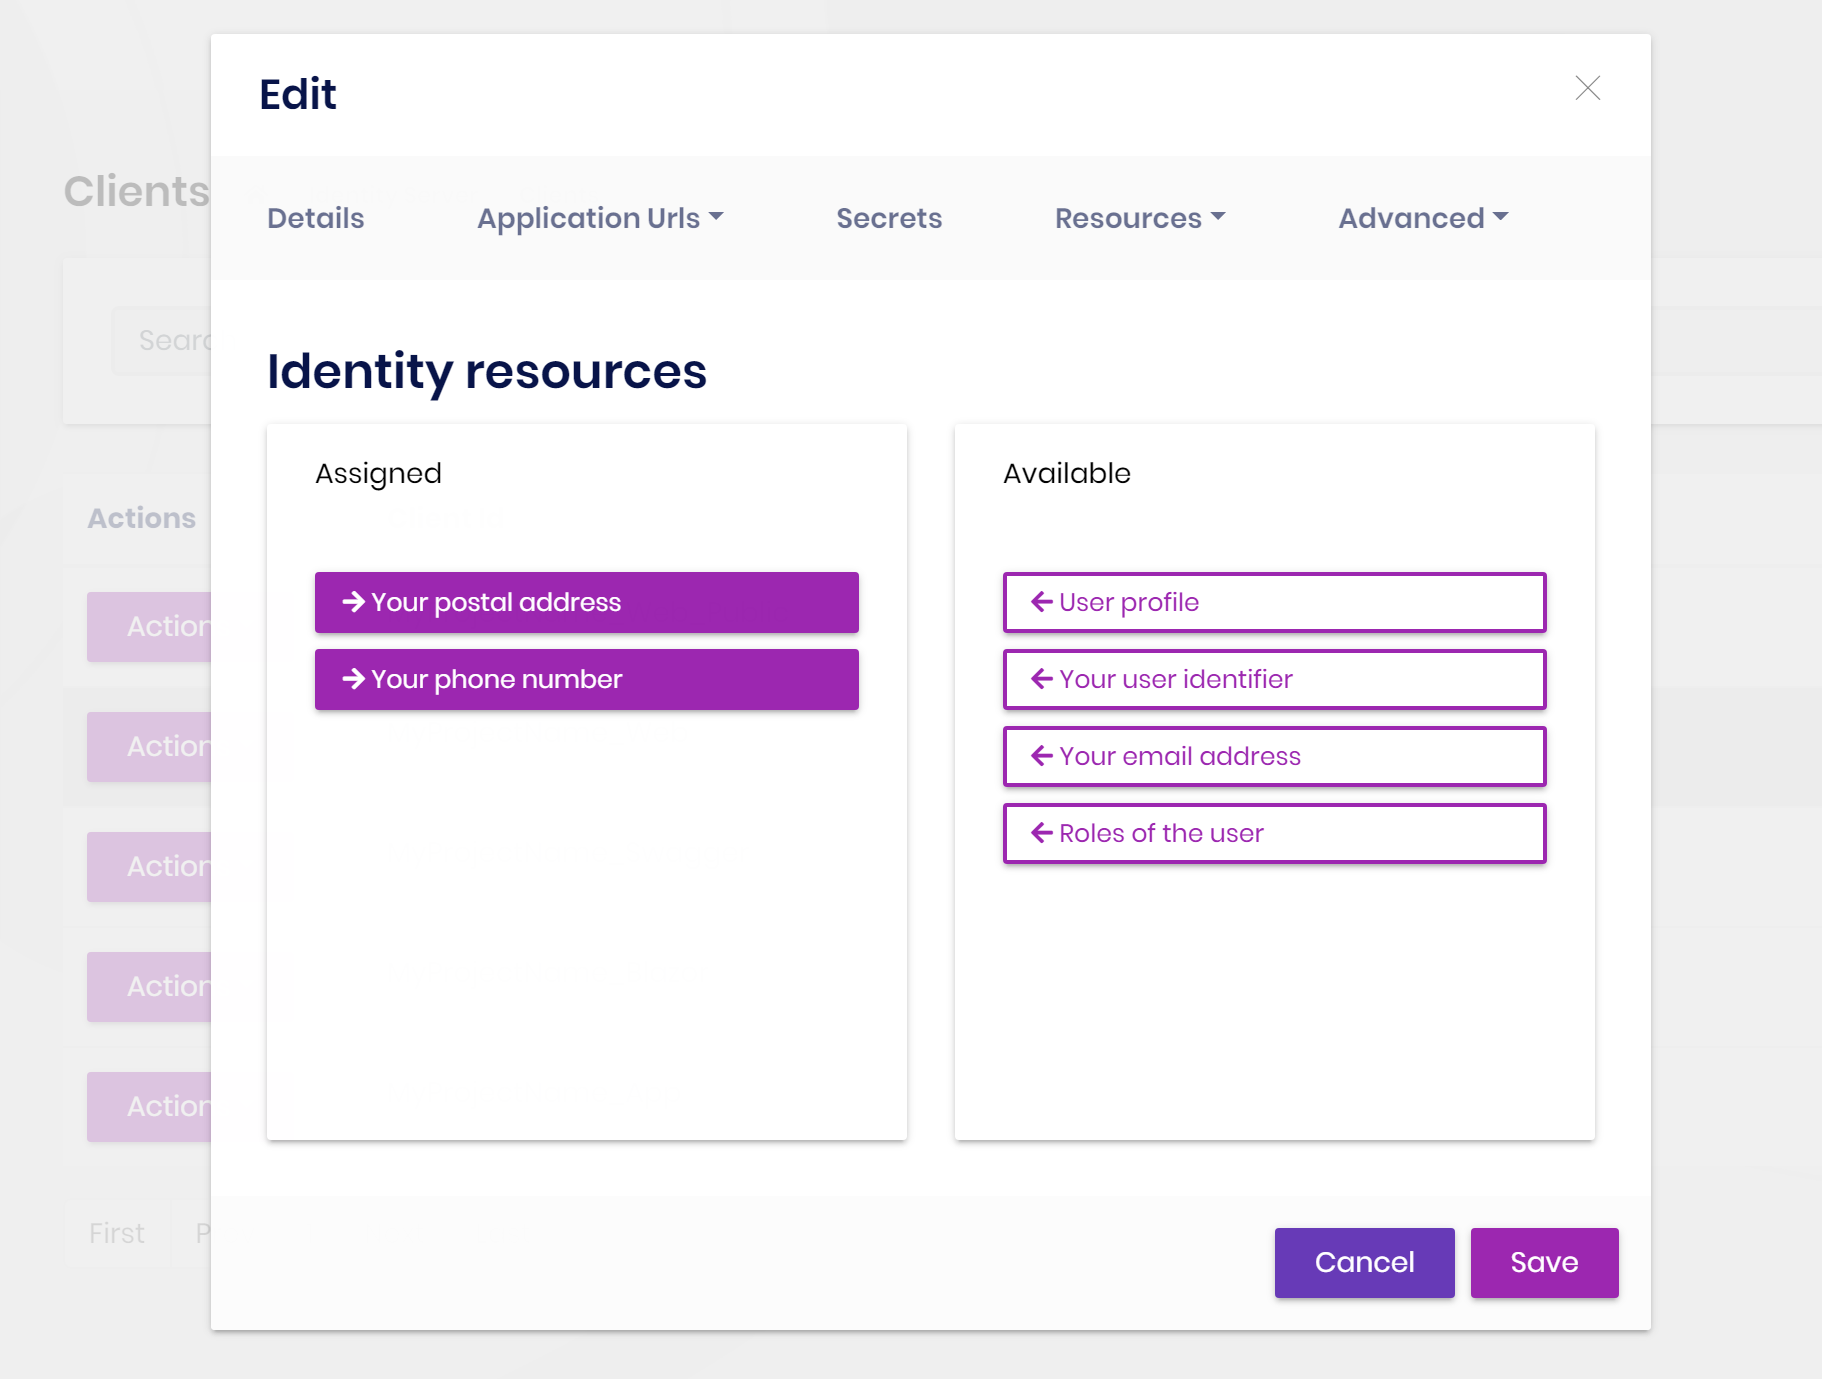The image size is (1822, 1379).
Task: Cancel editing the client
Action: [1364, 1262]
